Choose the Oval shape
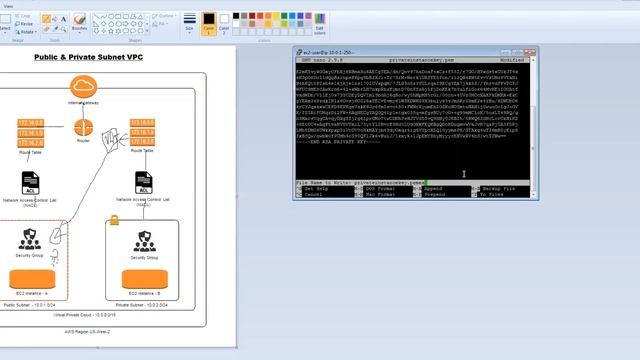Viewport: 640px width, 360px height. pos(111,16)
